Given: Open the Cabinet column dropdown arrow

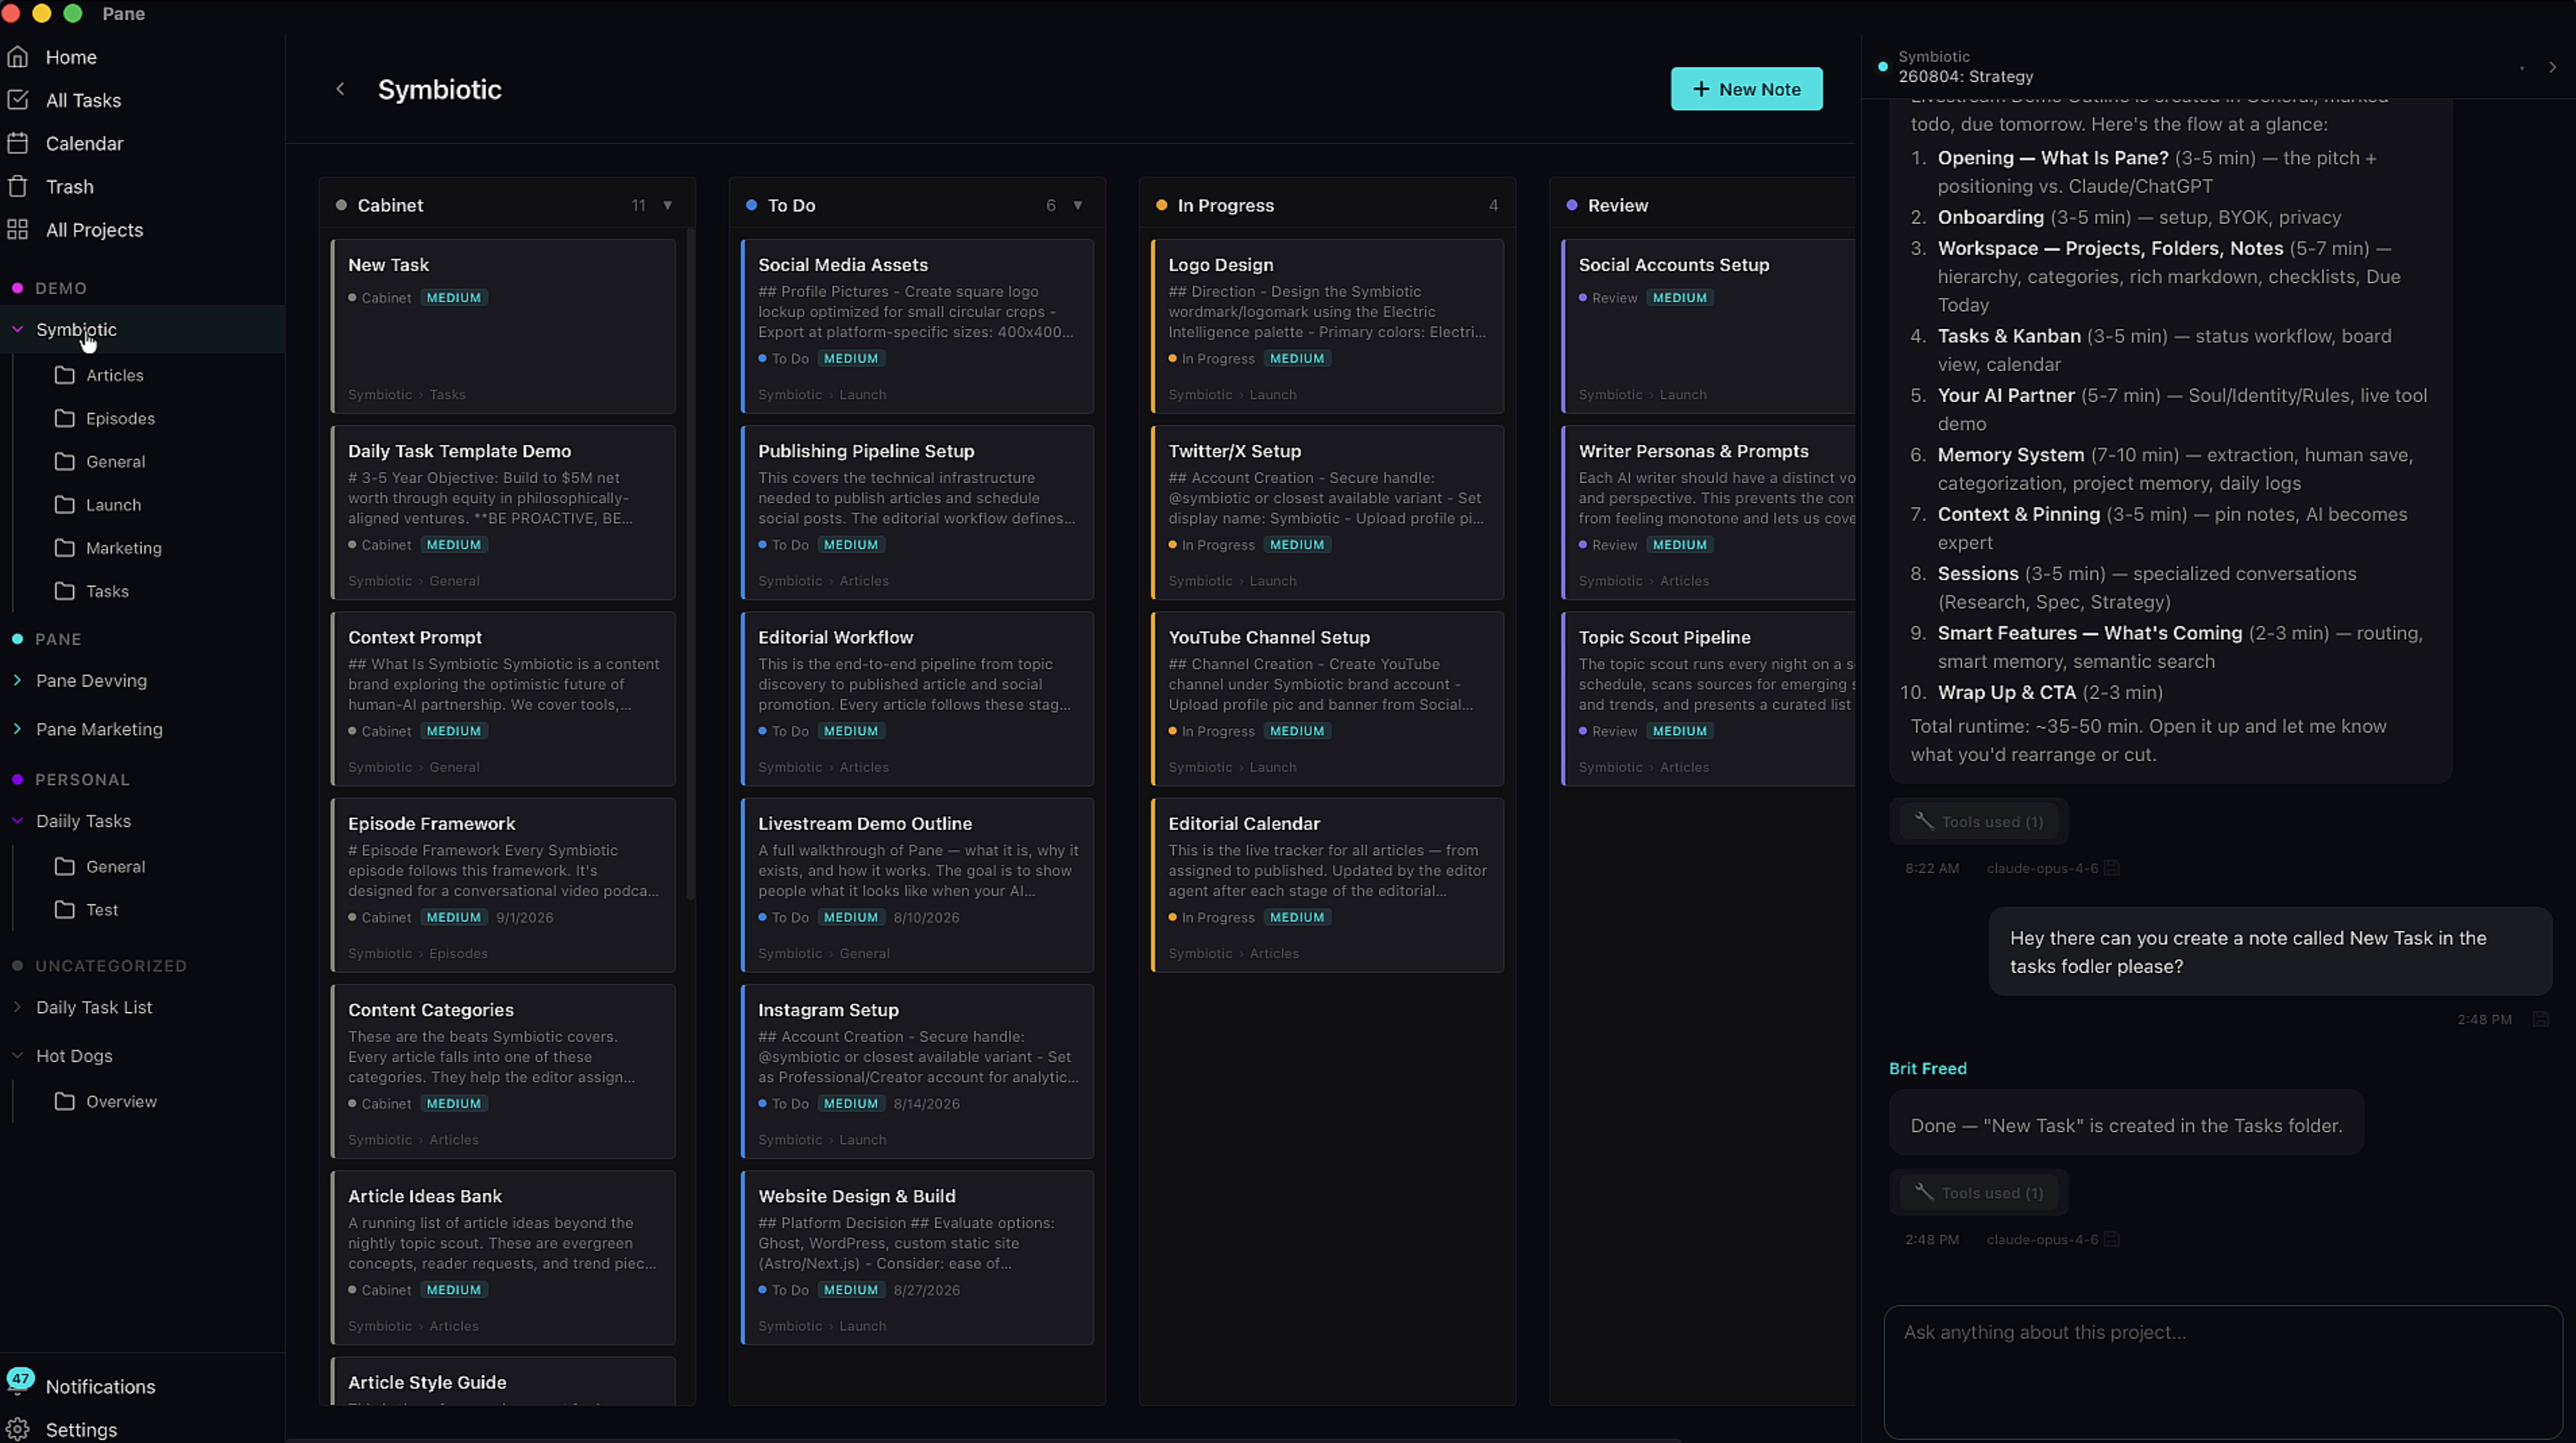Looking at the screenshot, I should [668, 205].
